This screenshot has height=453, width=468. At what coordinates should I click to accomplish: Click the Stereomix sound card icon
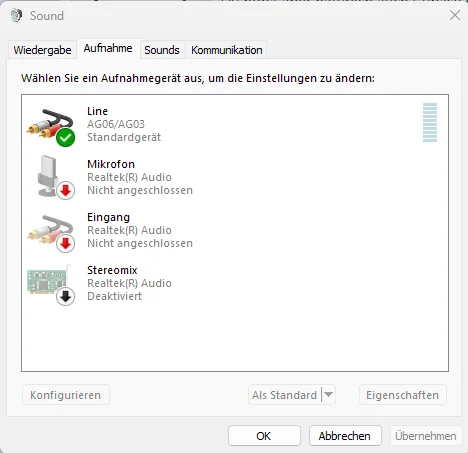coord(51,285)
